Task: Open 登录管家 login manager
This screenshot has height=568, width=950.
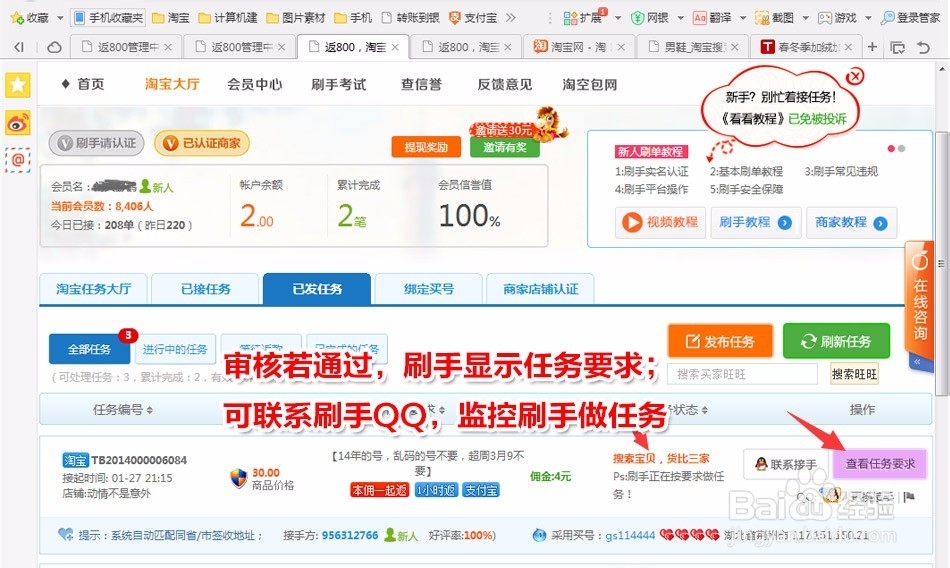Action: pos(911,18)
